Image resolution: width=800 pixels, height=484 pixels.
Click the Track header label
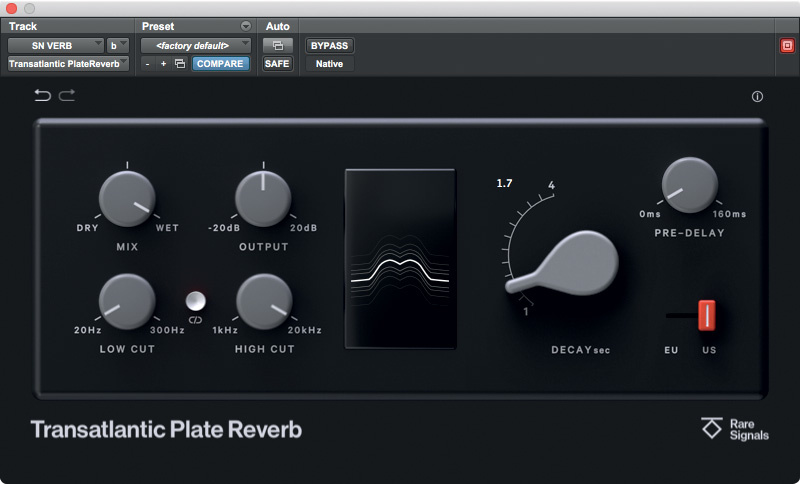(23, 26)
